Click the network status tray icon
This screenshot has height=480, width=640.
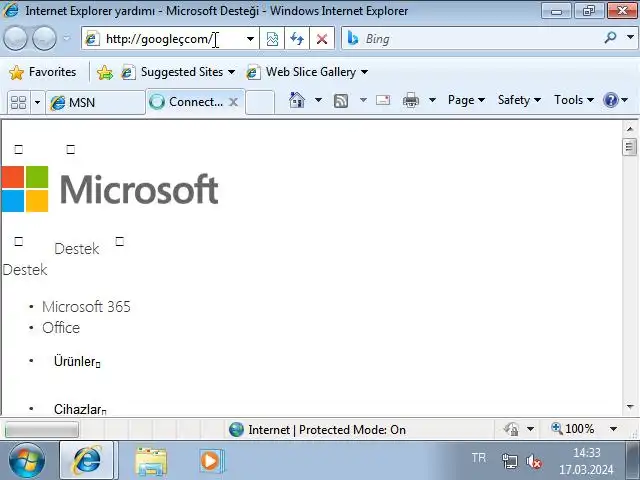tap(509, 462)
